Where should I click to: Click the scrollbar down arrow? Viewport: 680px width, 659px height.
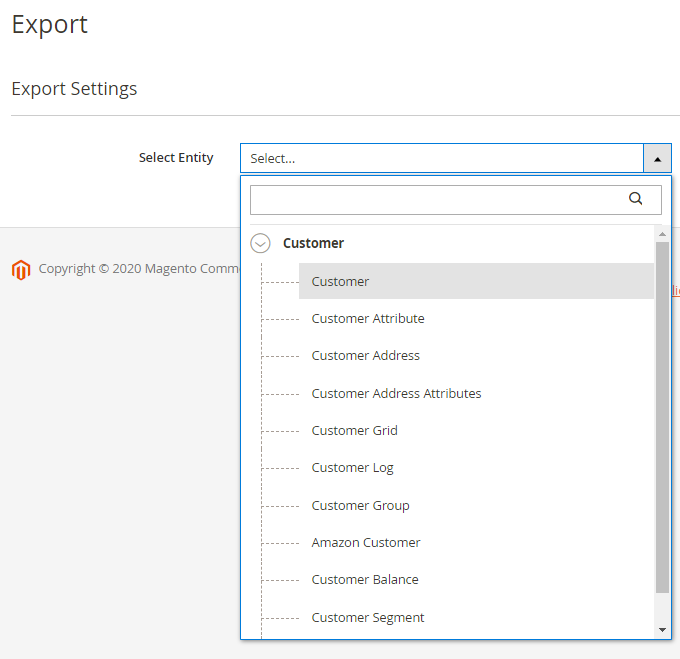pyautogui.click(x=662, y=630)
